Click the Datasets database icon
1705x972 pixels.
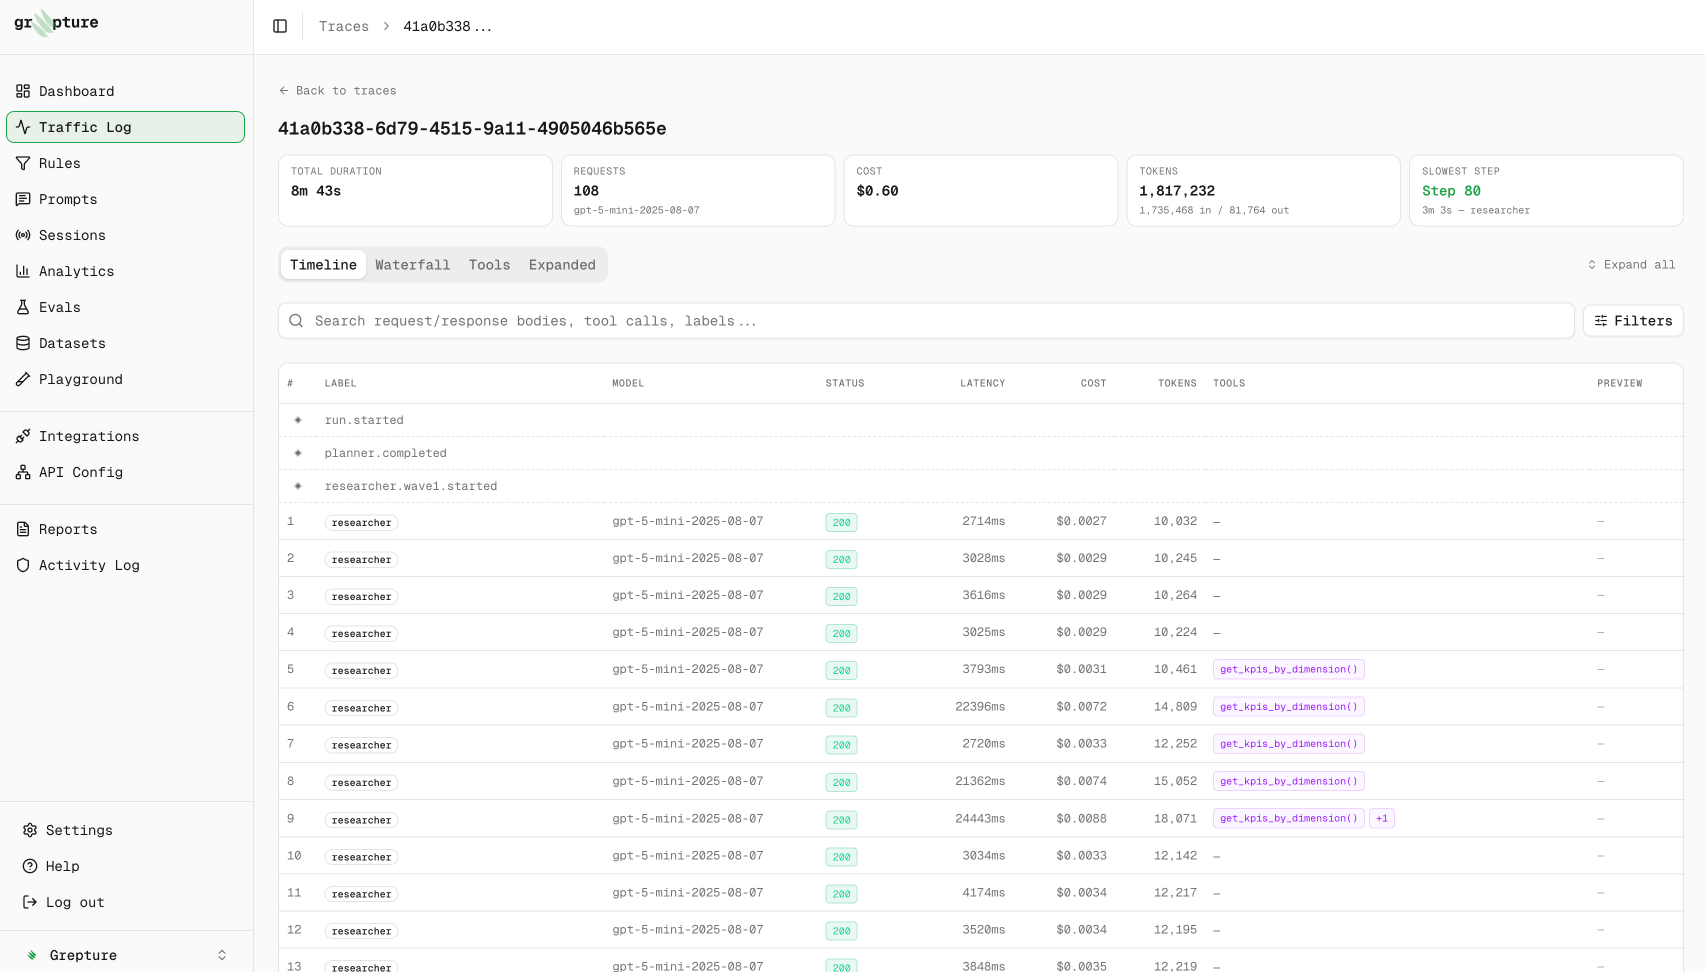(x=23, y=343)
